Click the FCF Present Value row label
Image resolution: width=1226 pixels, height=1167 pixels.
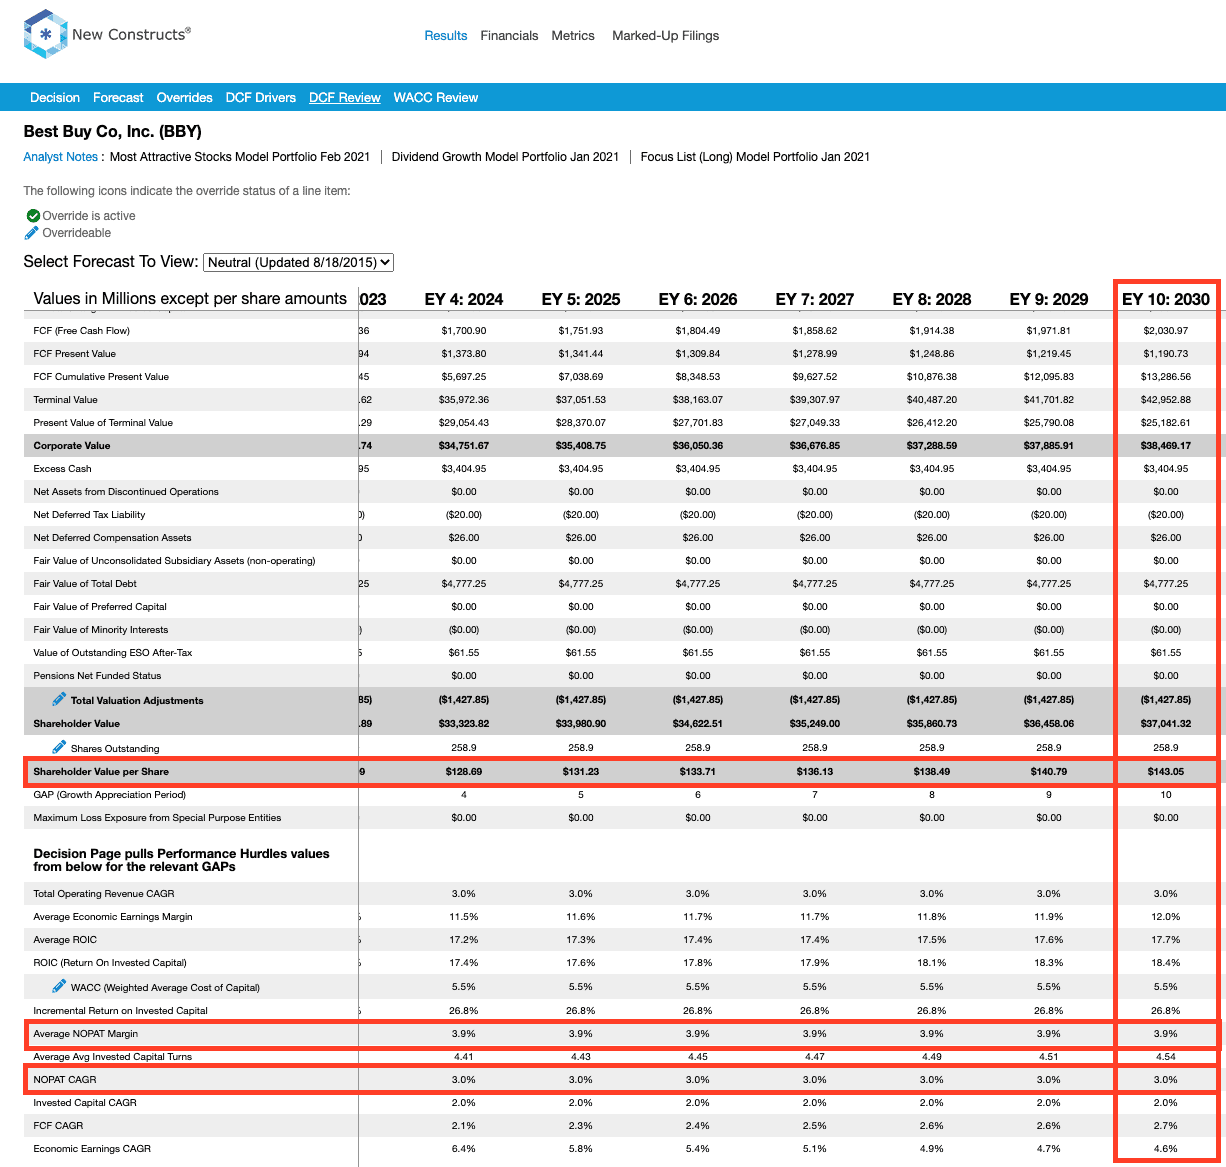75,354
